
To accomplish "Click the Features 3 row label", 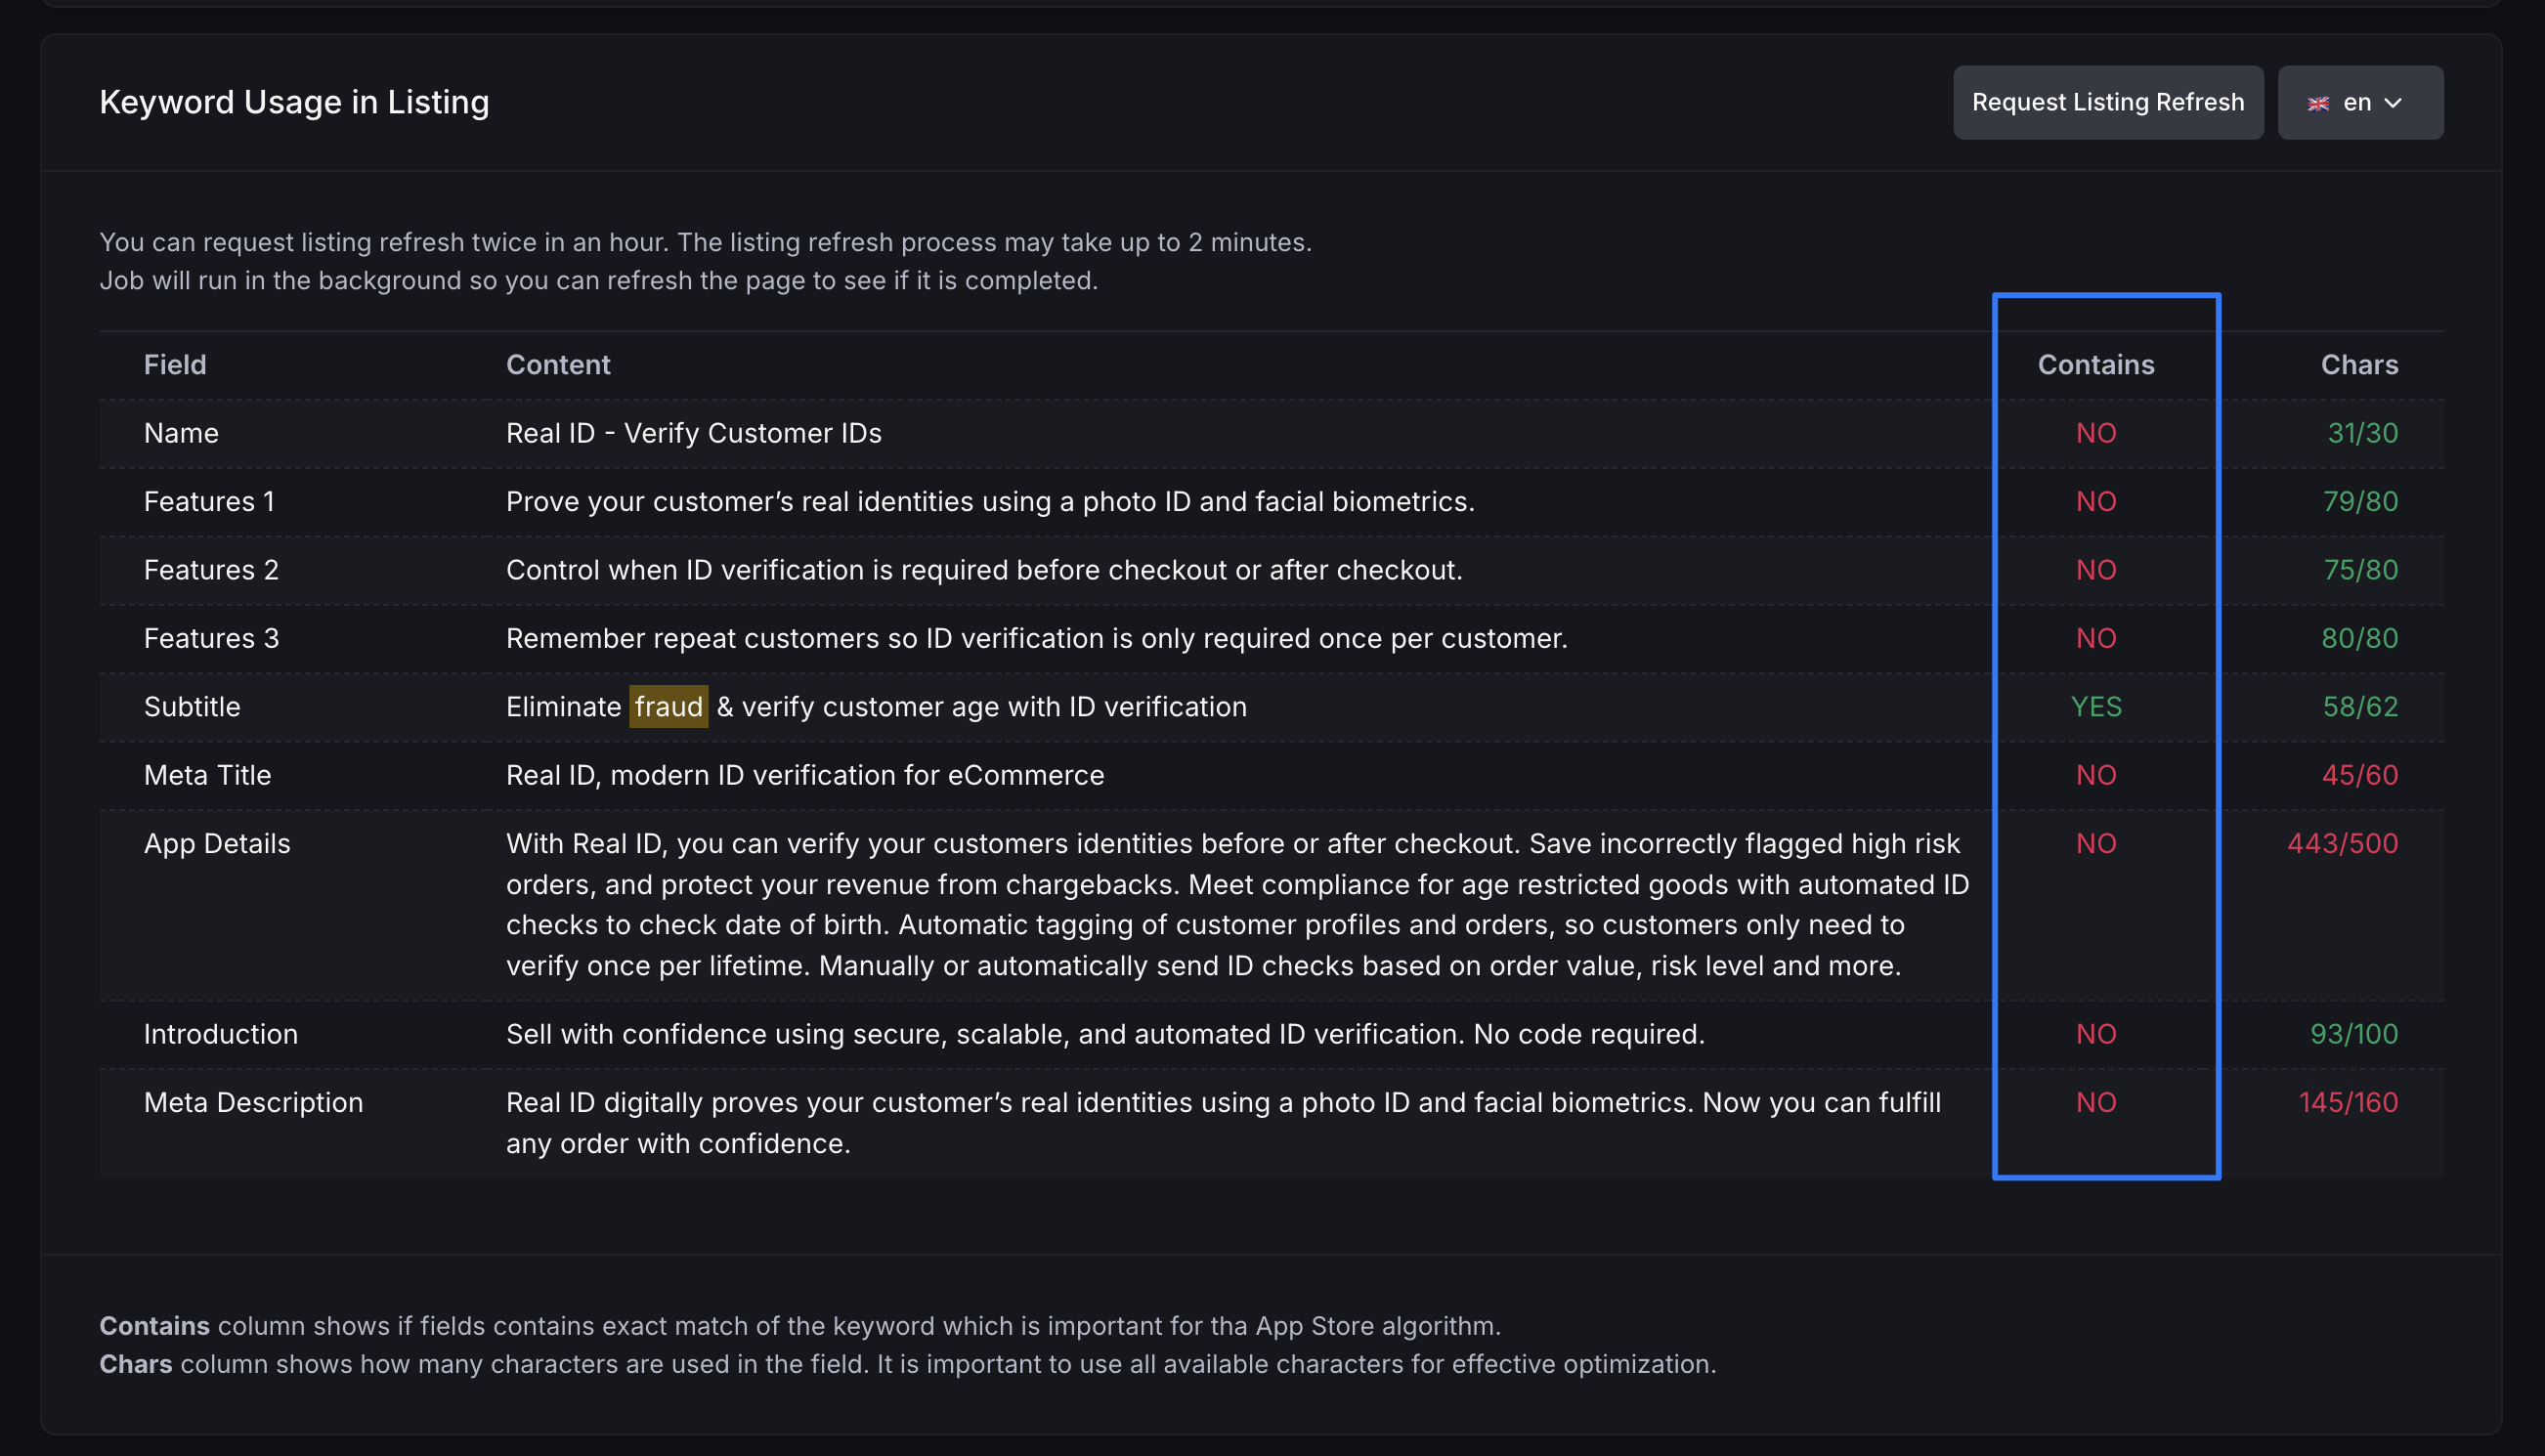I will click(211, 638).
